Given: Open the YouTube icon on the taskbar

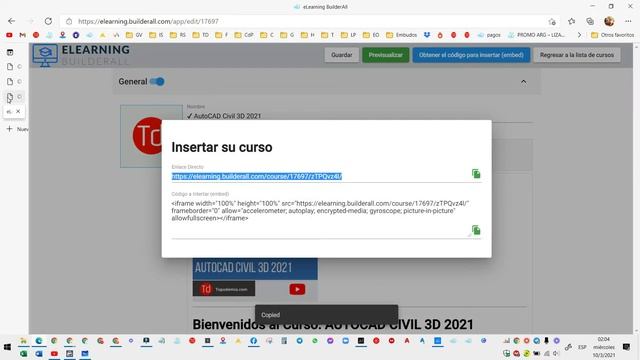Looking at the screenshot, I should [54, 353].
